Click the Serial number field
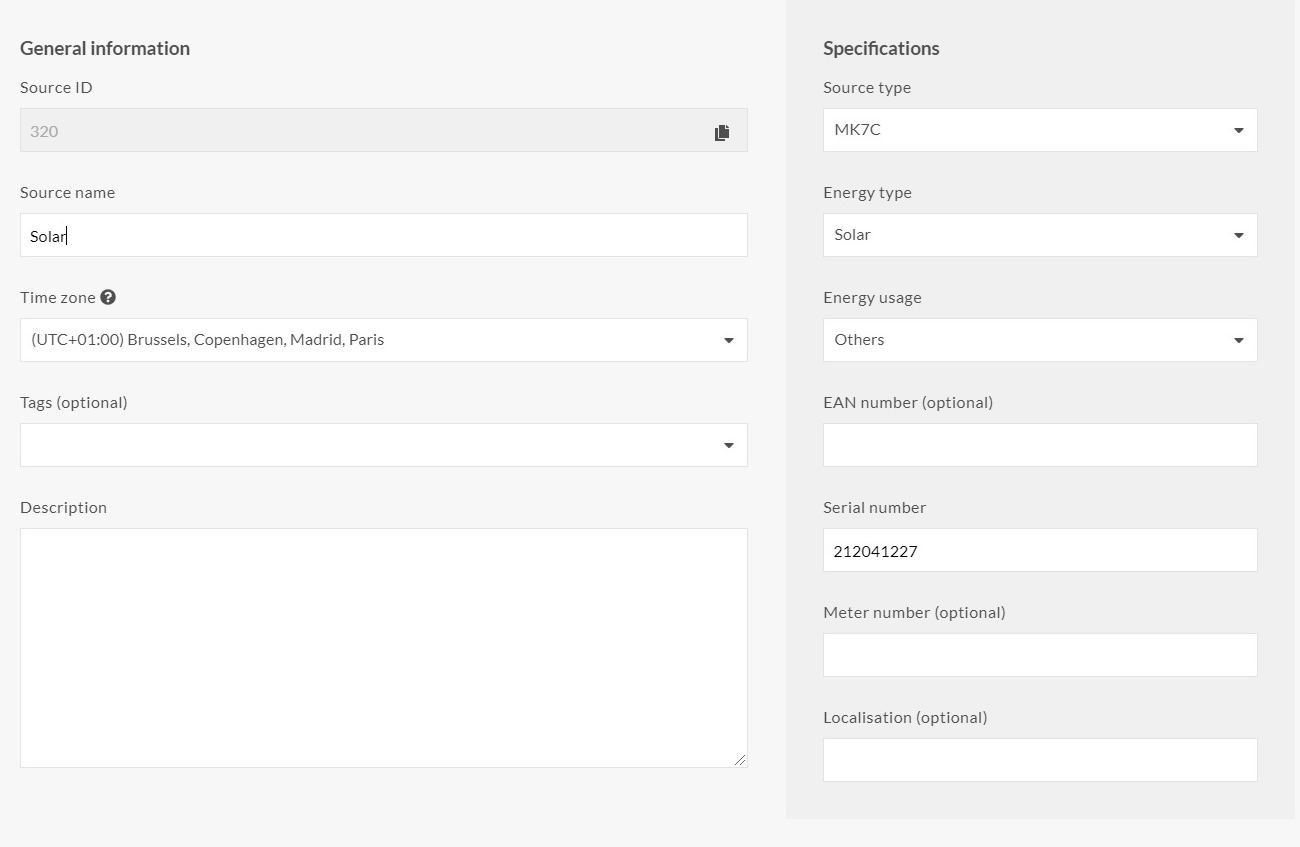The image size is (1300, 847). tap(1040, 549)
